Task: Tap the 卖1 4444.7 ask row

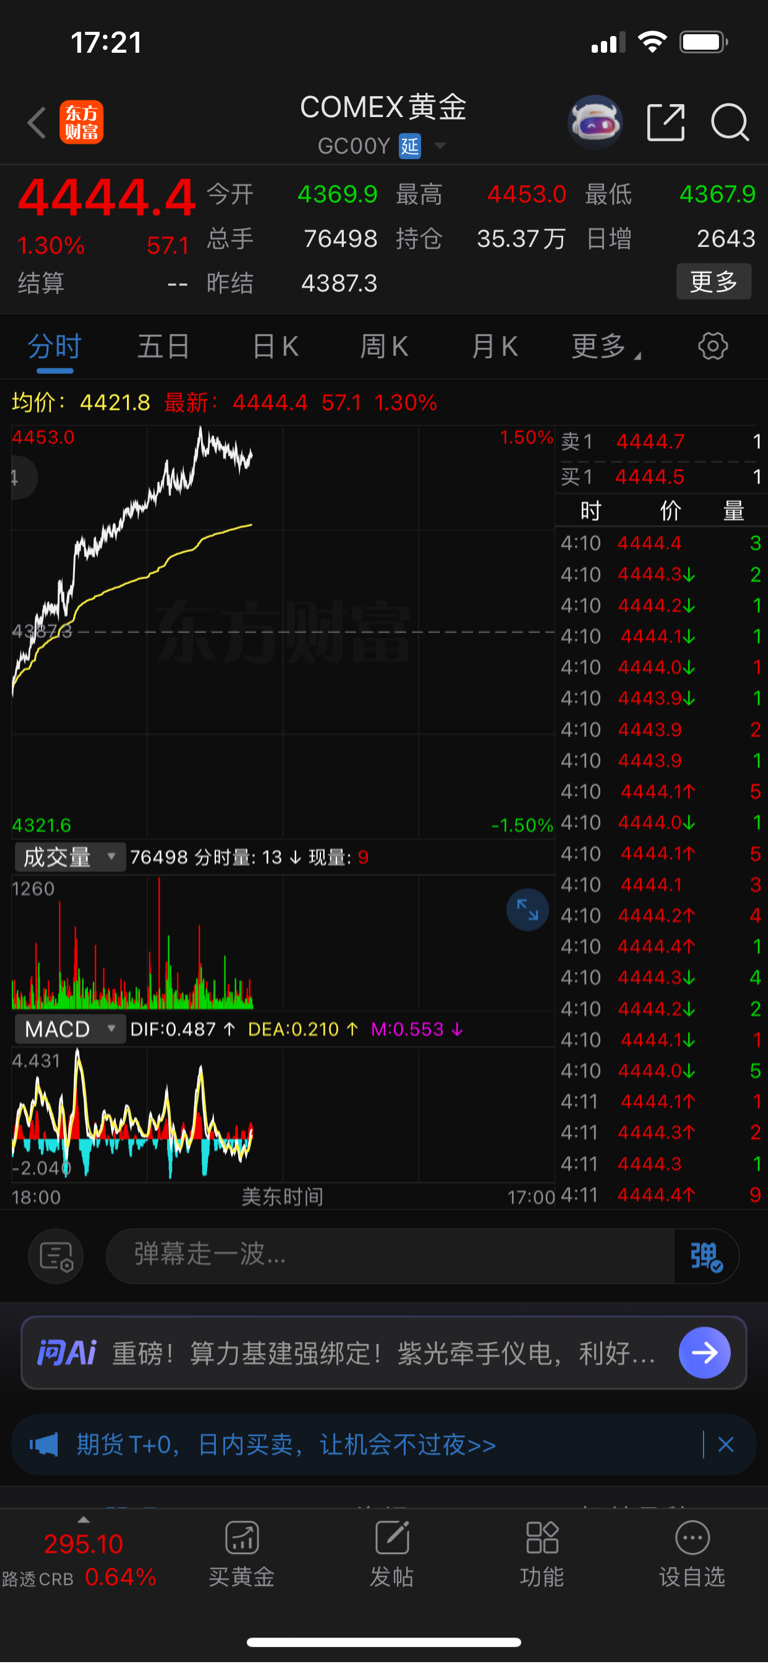Action: (661, 442)
